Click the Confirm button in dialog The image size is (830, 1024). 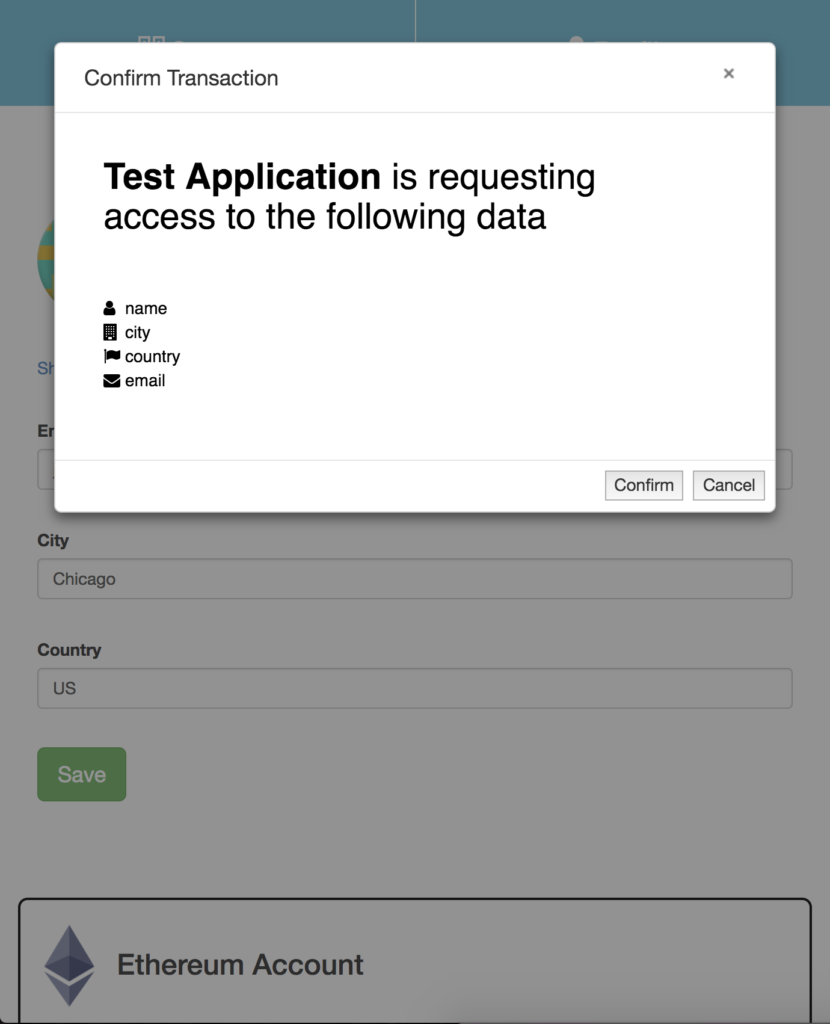point(643,485)
